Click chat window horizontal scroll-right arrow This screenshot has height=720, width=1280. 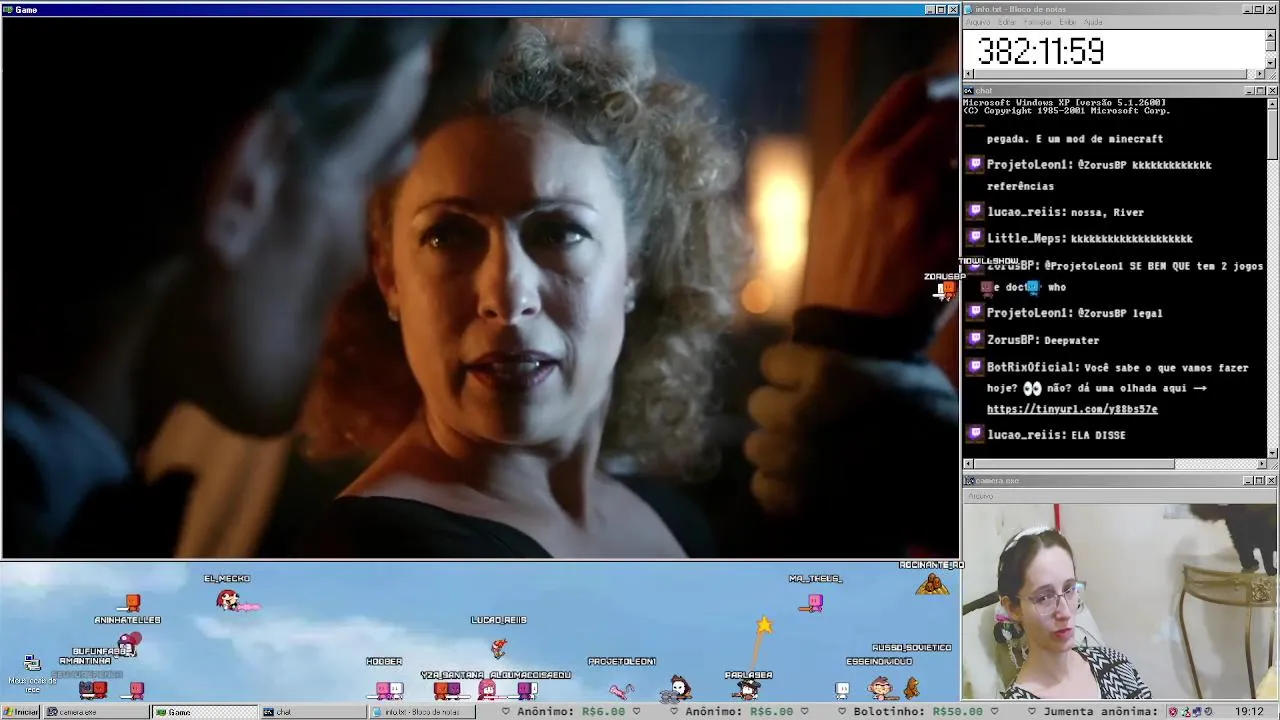1260,464
